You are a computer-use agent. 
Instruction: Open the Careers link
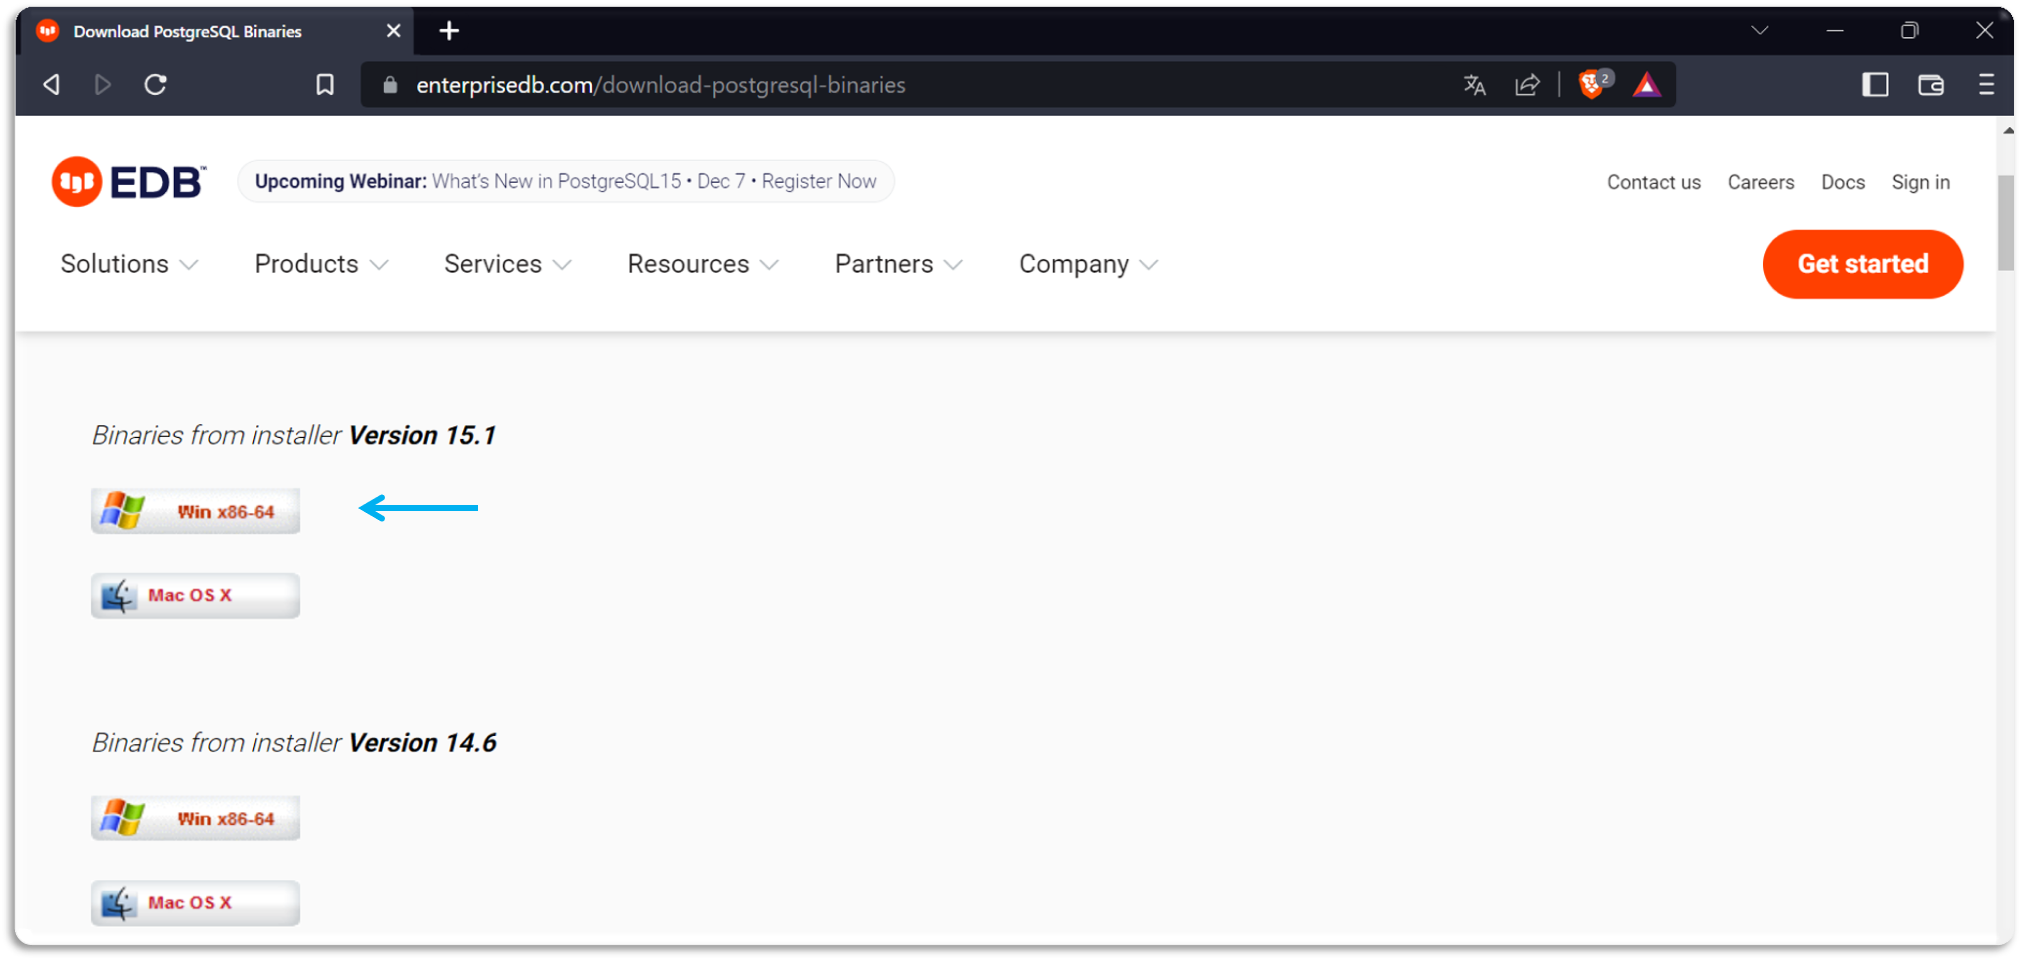(1760, 182)
